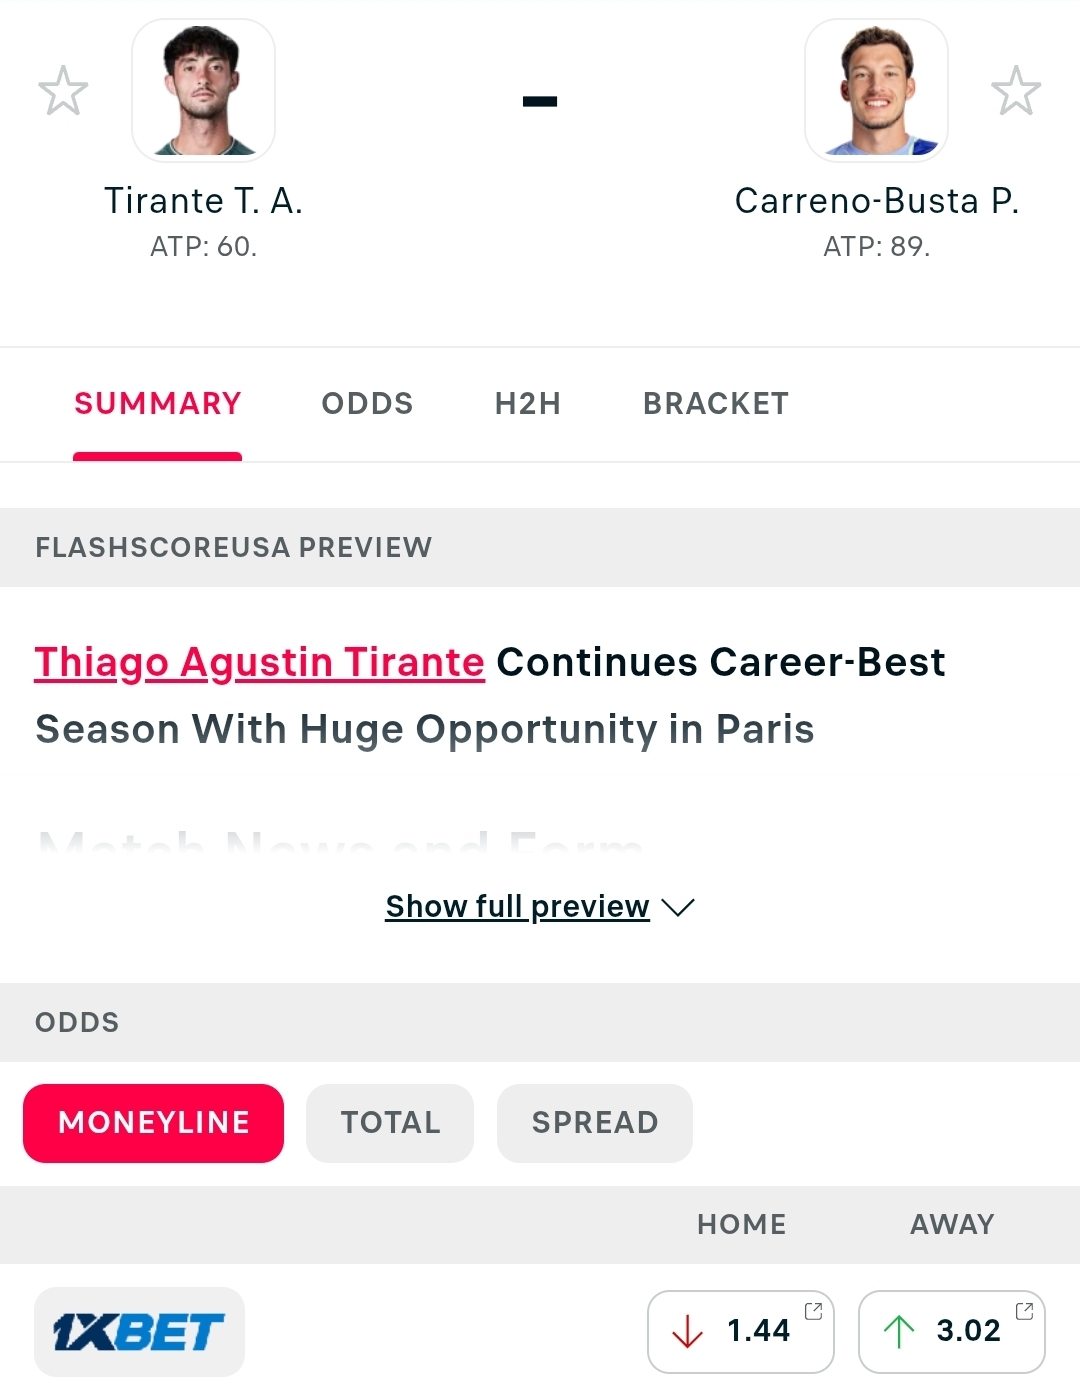Click chevron next to Show full preview
The width and height of the screenshot is (1080, 1379).
click(x=678, y=907)
